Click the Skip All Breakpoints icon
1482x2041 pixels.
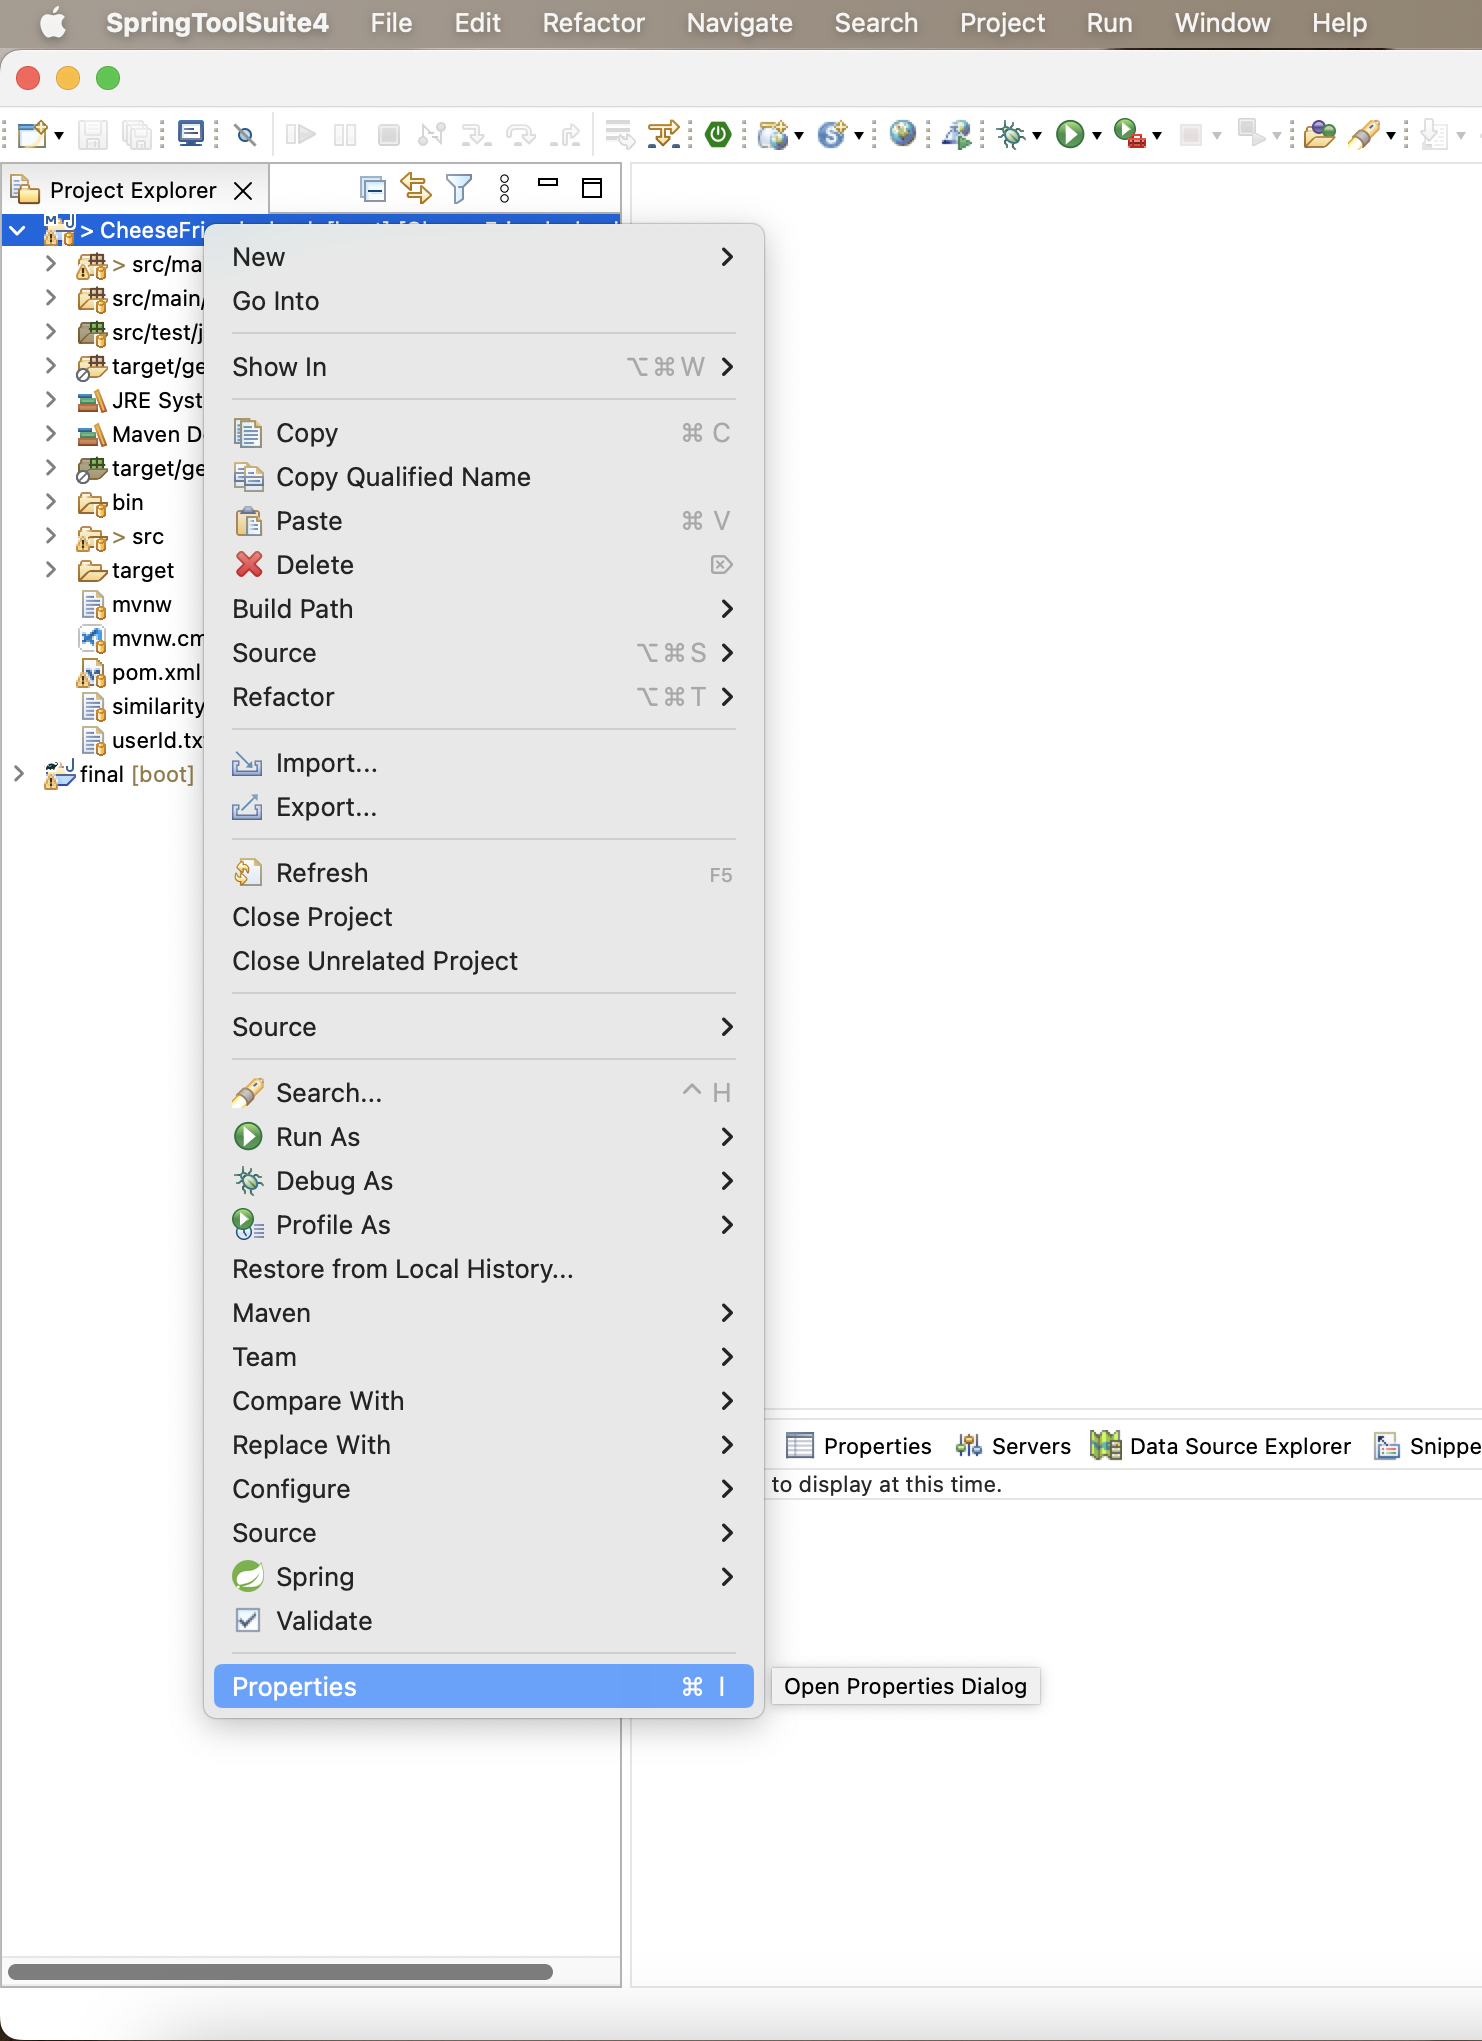pyautogui.click(x=245, y=134)
